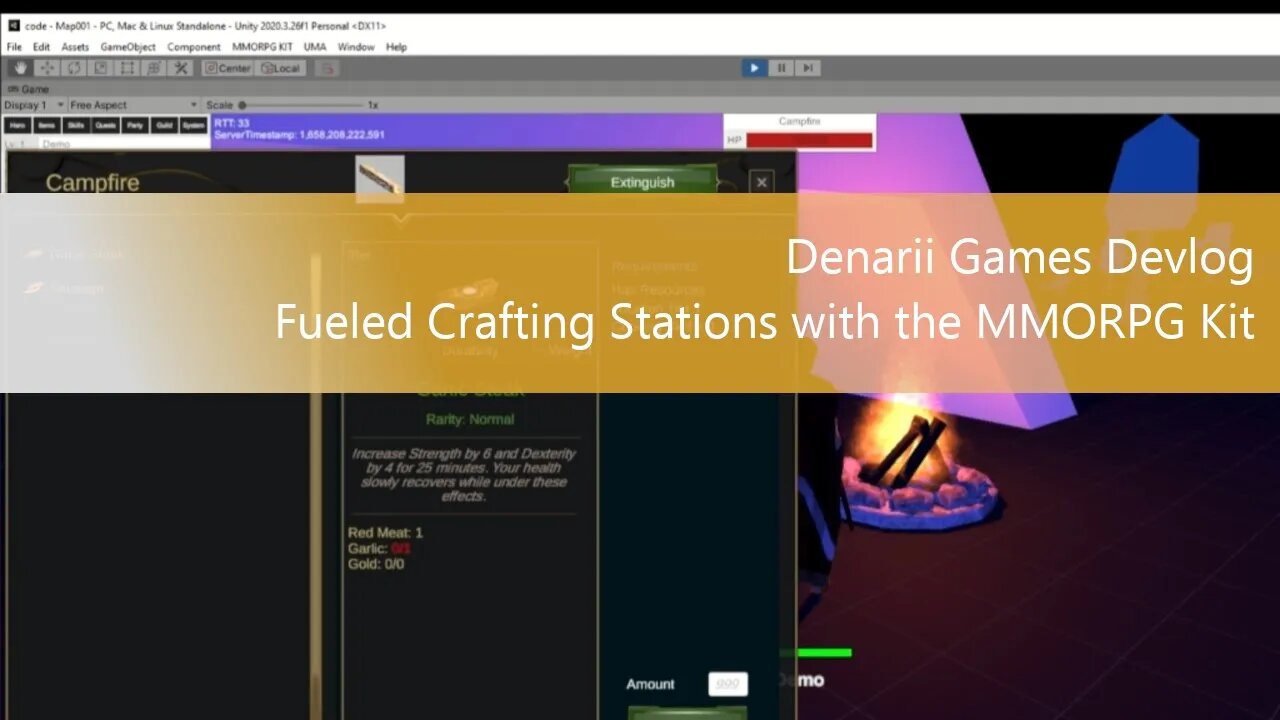Click the Amount input field
The width and height of the screenshot is (1280, 720).
pyautogui.click(x=728, y=684)
